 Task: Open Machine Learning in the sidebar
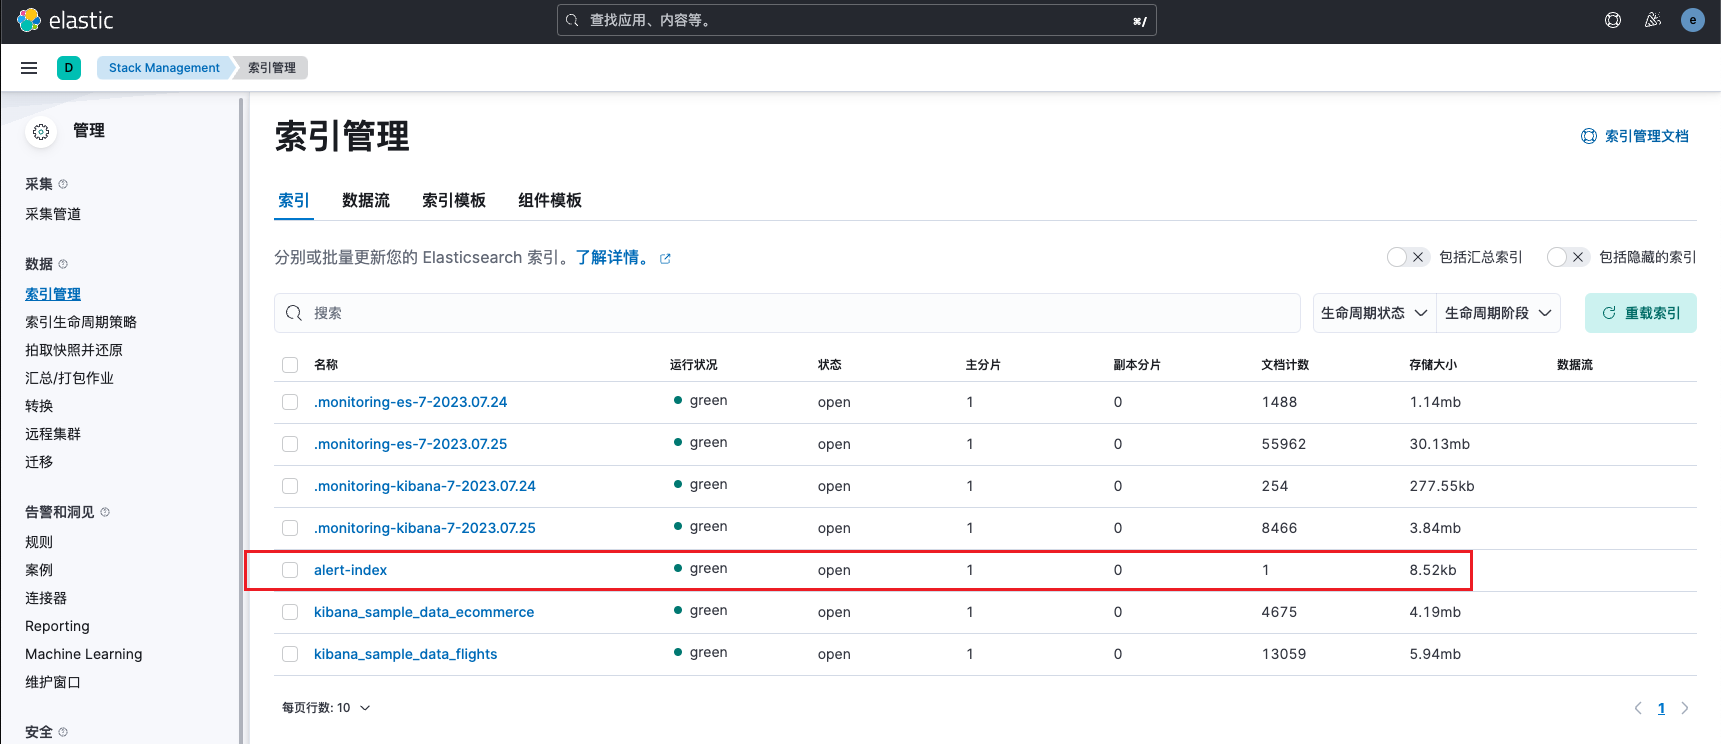coord(84,654)
